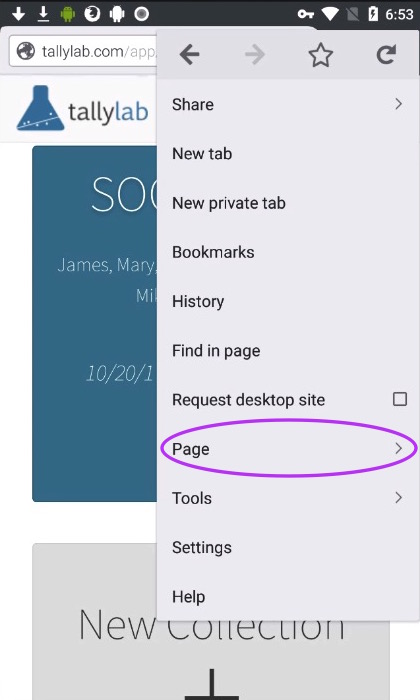Image resolution: width=420 pixels, height=700 pixels.
Task: Tap the no-SIM signal status icon
Action: tap(353, 14)
